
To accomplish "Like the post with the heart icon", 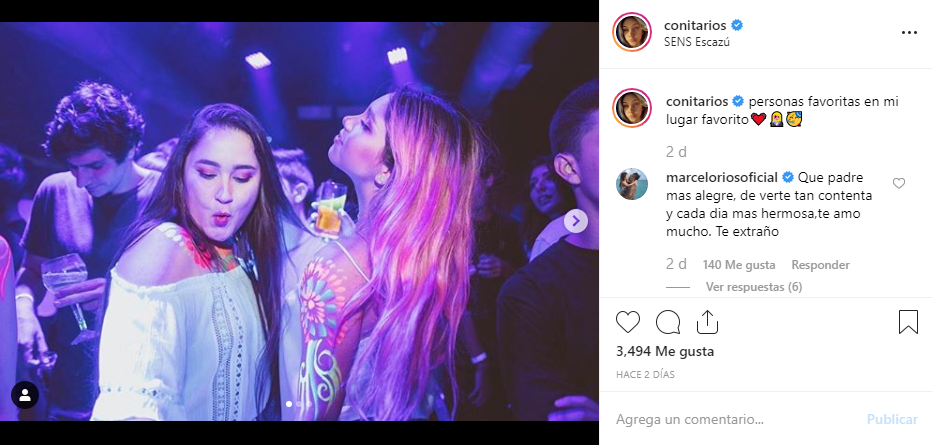I will (628, 322).
